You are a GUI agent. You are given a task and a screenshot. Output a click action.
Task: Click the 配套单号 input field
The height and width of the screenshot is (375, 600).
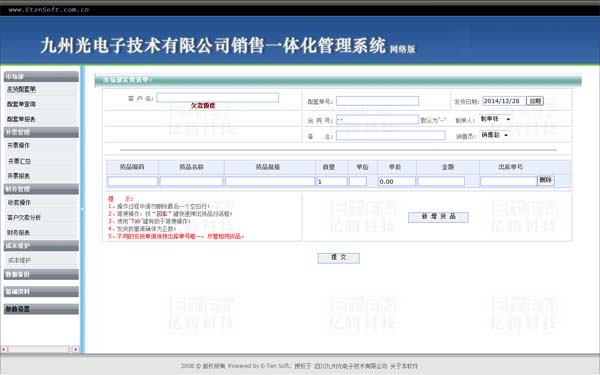(377, 101)
